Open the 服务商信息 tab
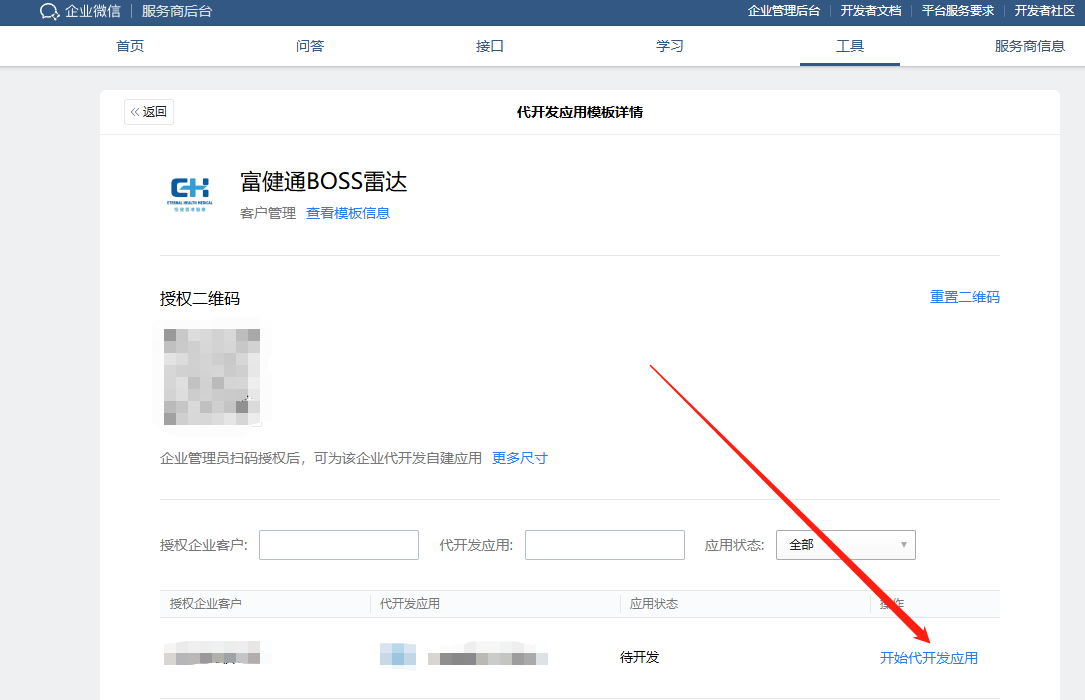 [x=1030, y=46]
